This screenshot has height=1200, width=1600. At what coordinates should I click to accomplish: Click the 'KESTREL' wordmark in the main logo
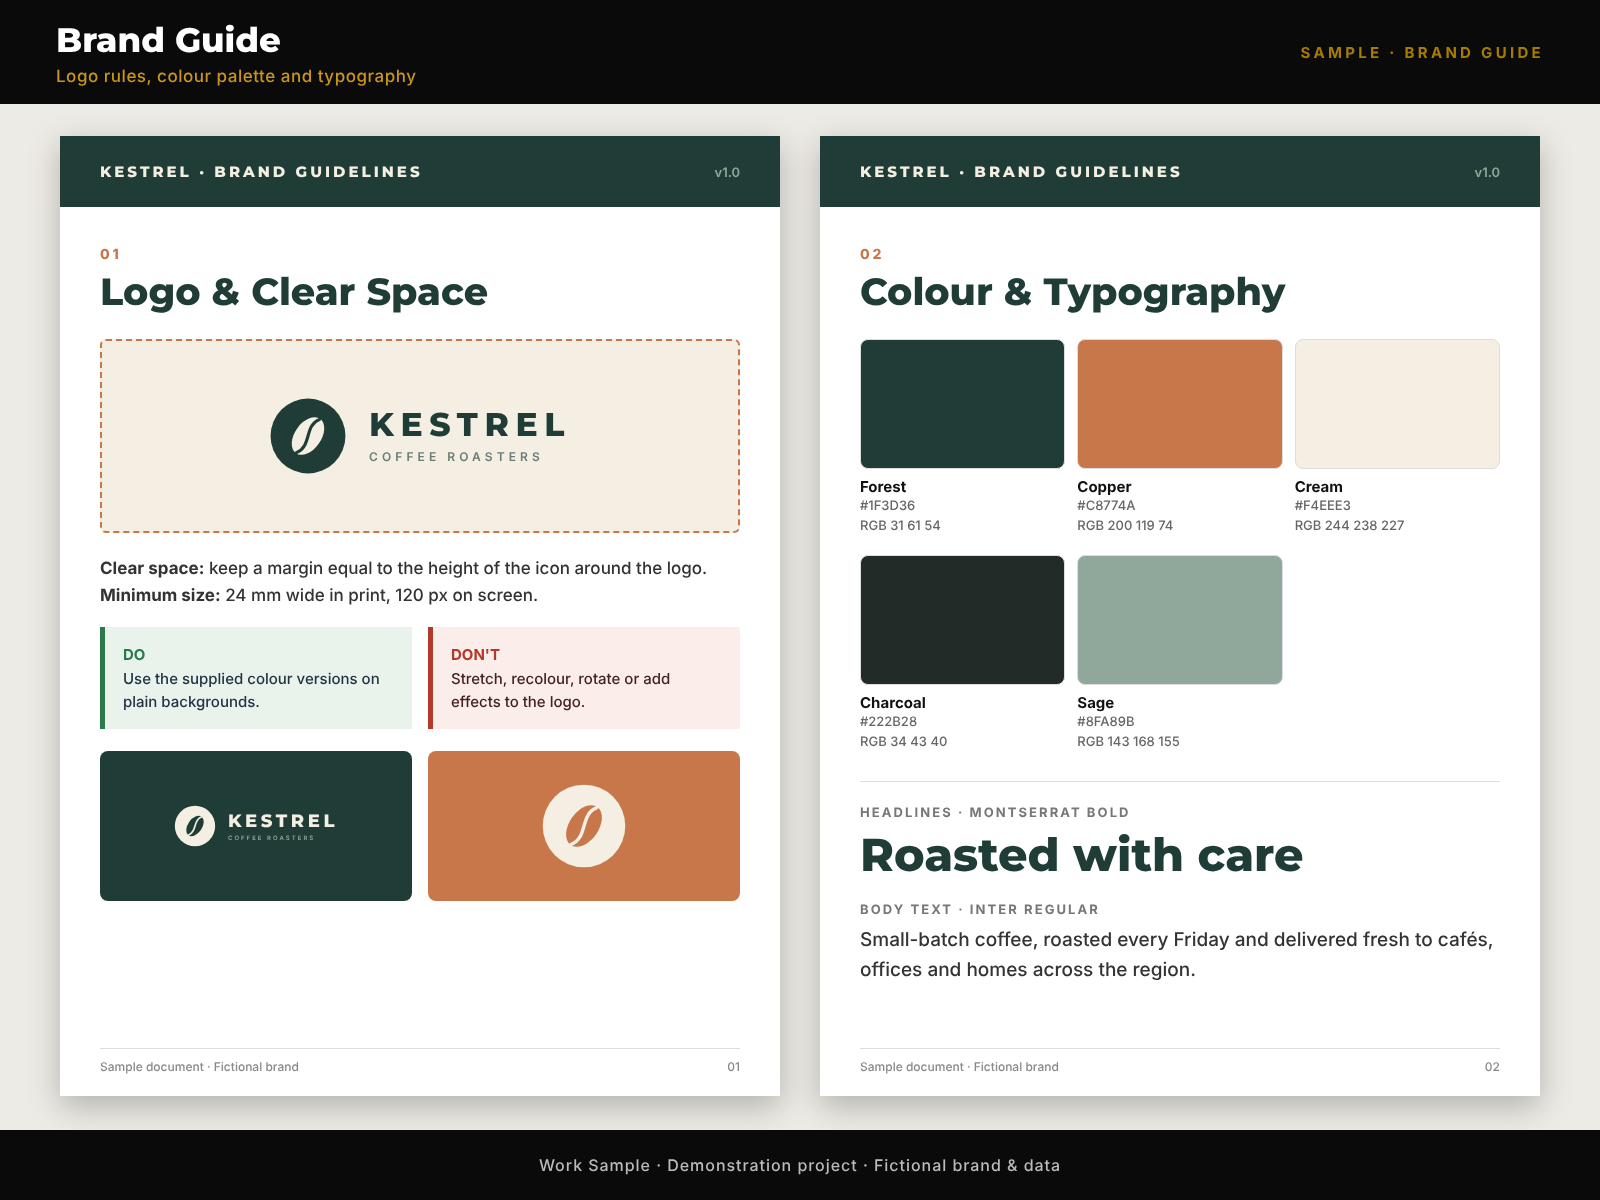tap(467, 425)
